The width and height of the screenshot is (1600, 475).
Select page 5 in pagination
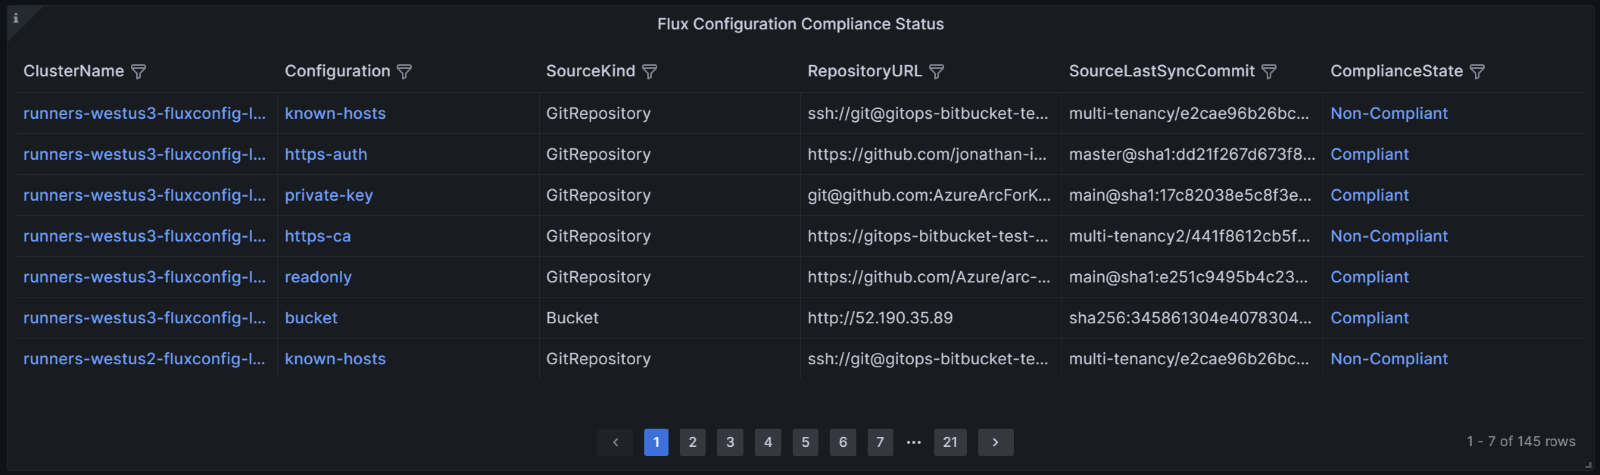[805, 442]
